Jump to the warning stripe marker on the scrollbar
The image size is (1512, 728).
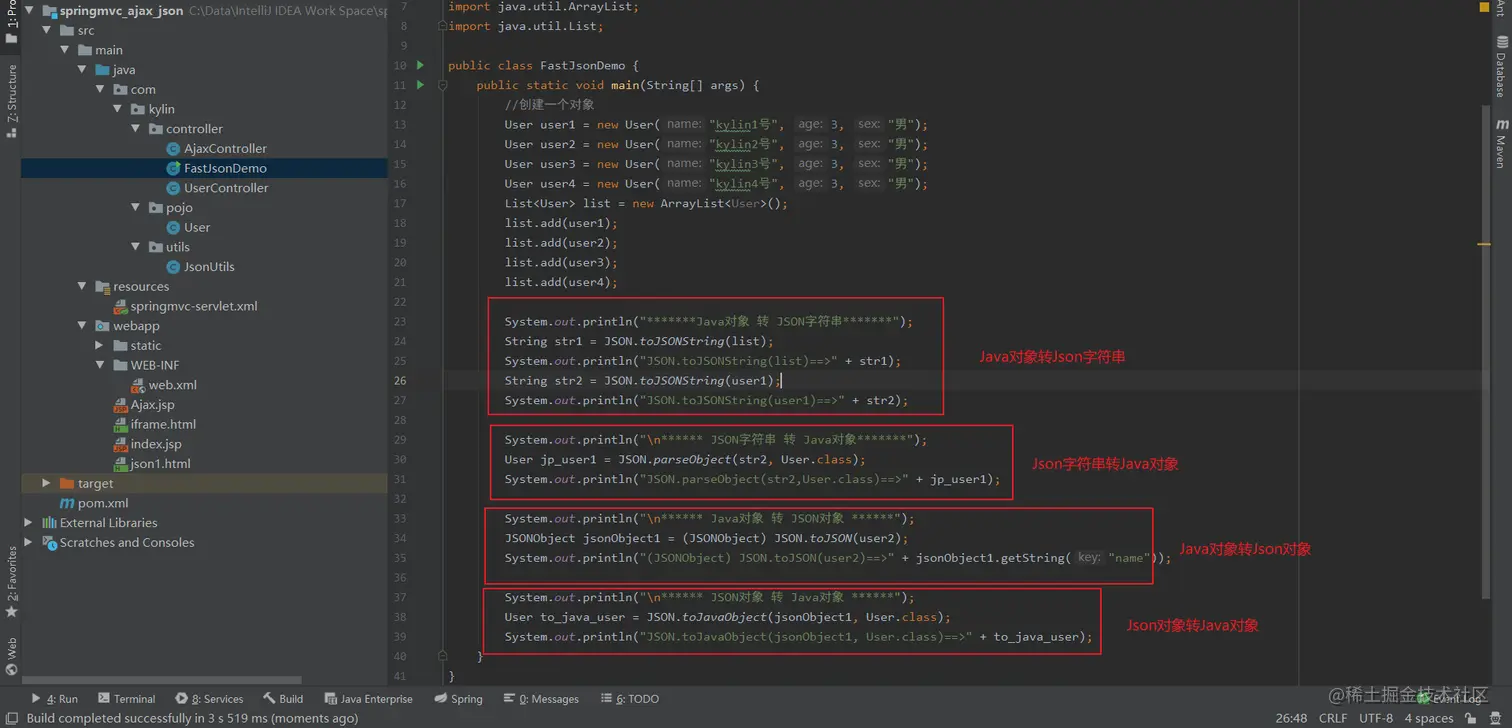pyautogui.click(x=1484, y=244)
